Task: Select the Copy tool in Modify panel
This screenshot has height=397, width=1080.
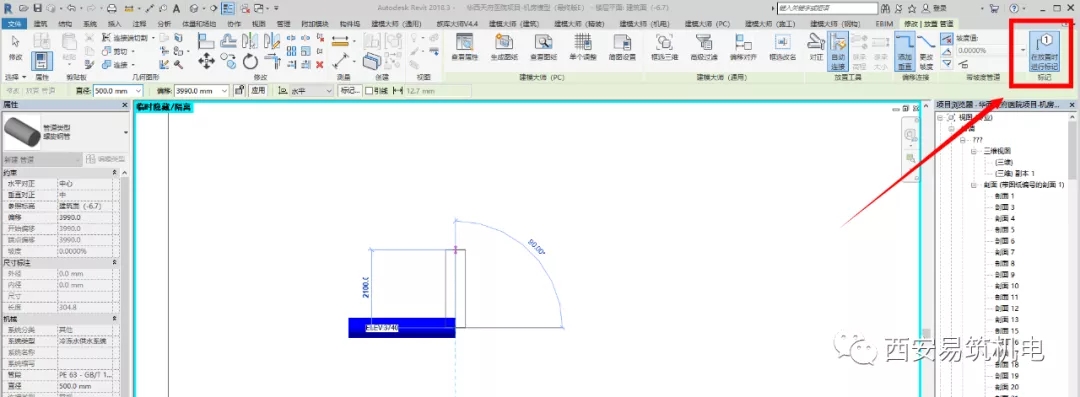Action: [x=228, y=61]
